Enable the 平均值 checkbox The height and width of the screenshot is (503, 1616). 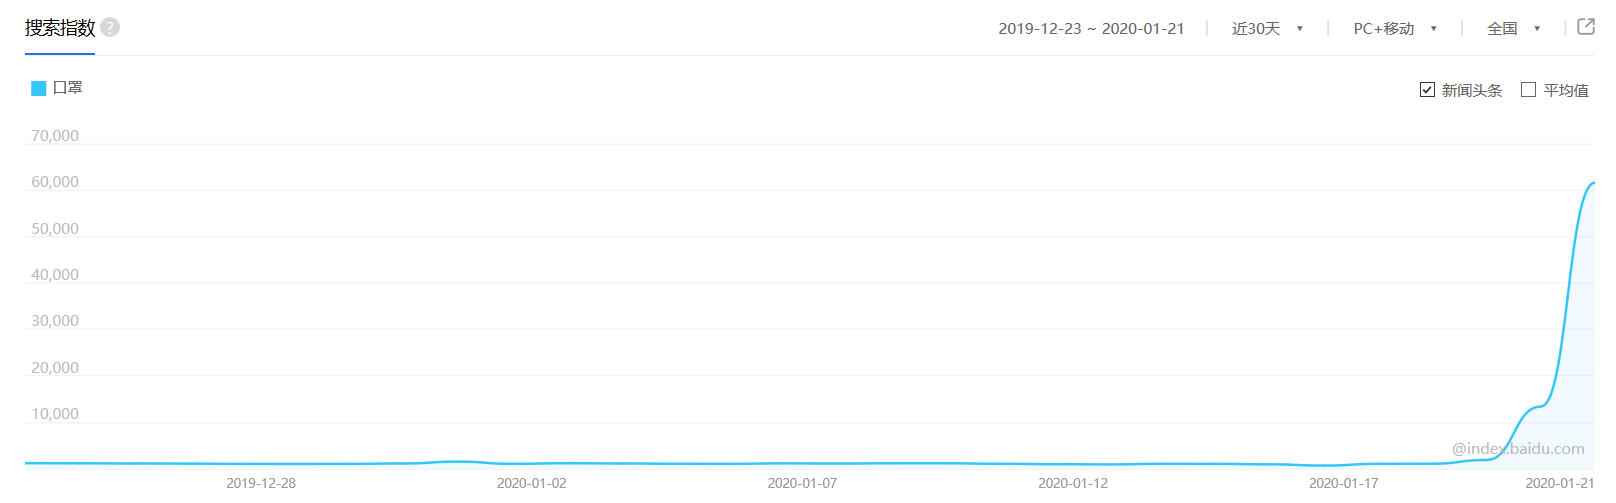coord(1528,90)
